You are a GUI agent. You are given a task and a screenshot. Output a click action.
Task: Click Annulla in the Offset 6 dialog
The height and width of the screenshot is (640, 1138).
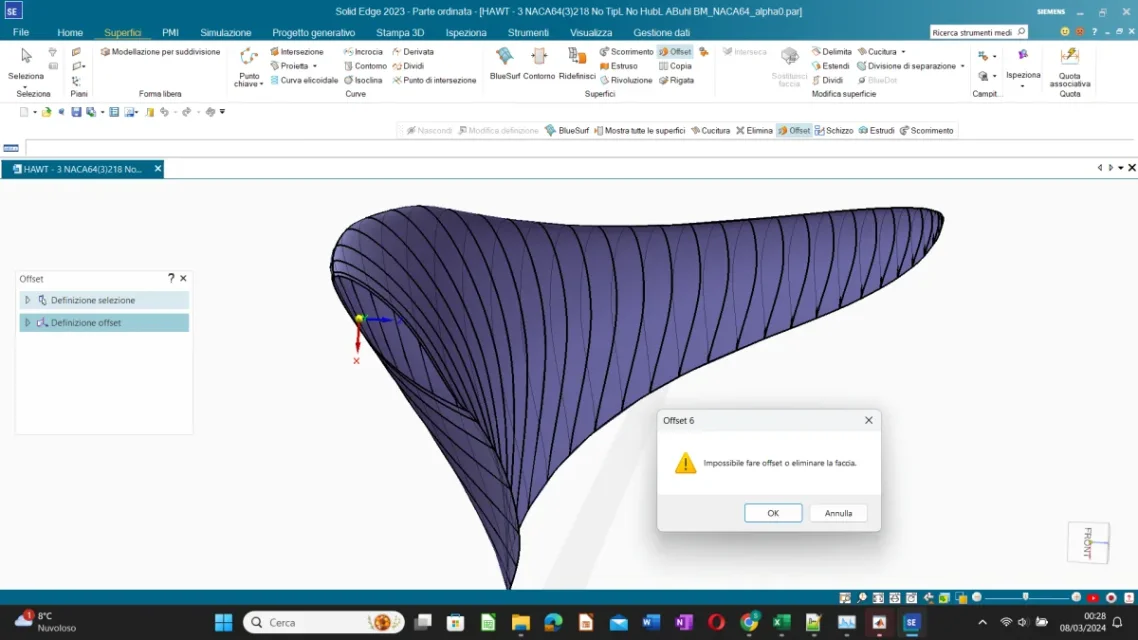pos(838,513)
